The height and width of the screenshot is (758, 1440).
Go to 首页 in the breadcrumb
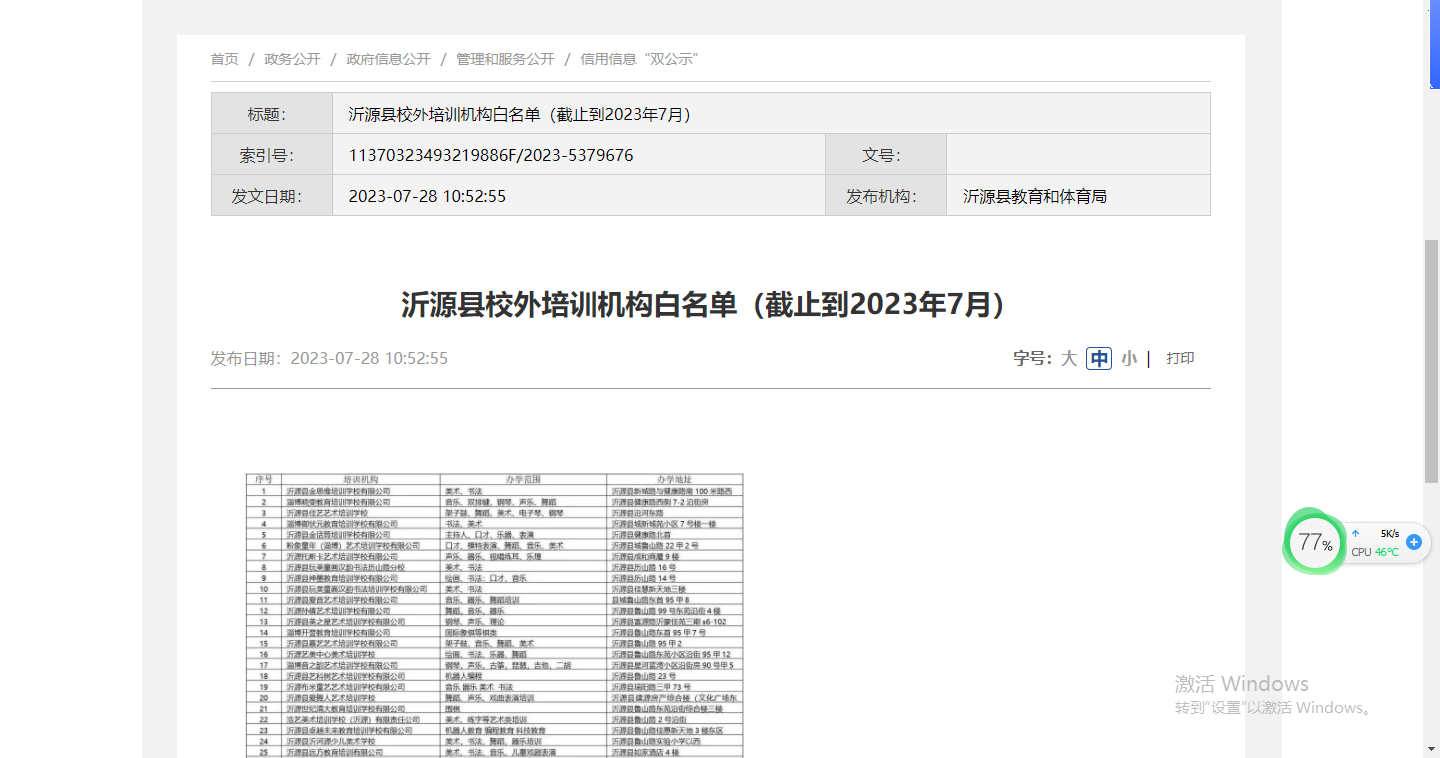(224, 59)
